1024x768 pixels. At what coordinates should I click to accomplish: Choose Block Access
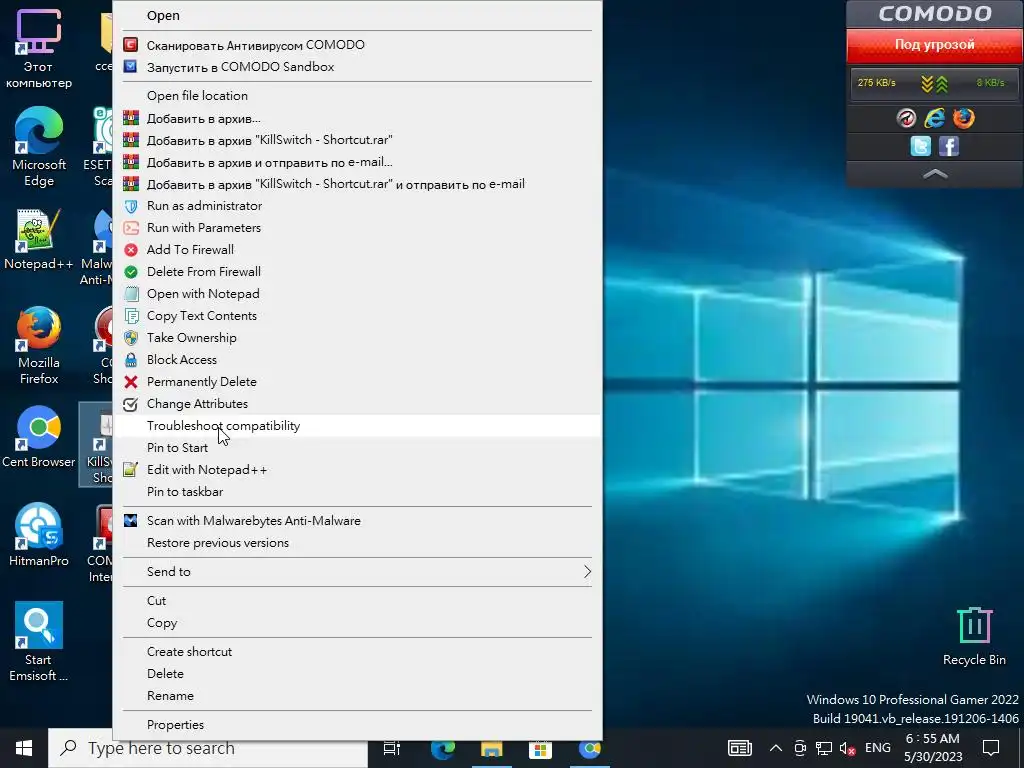pos(357,360)
